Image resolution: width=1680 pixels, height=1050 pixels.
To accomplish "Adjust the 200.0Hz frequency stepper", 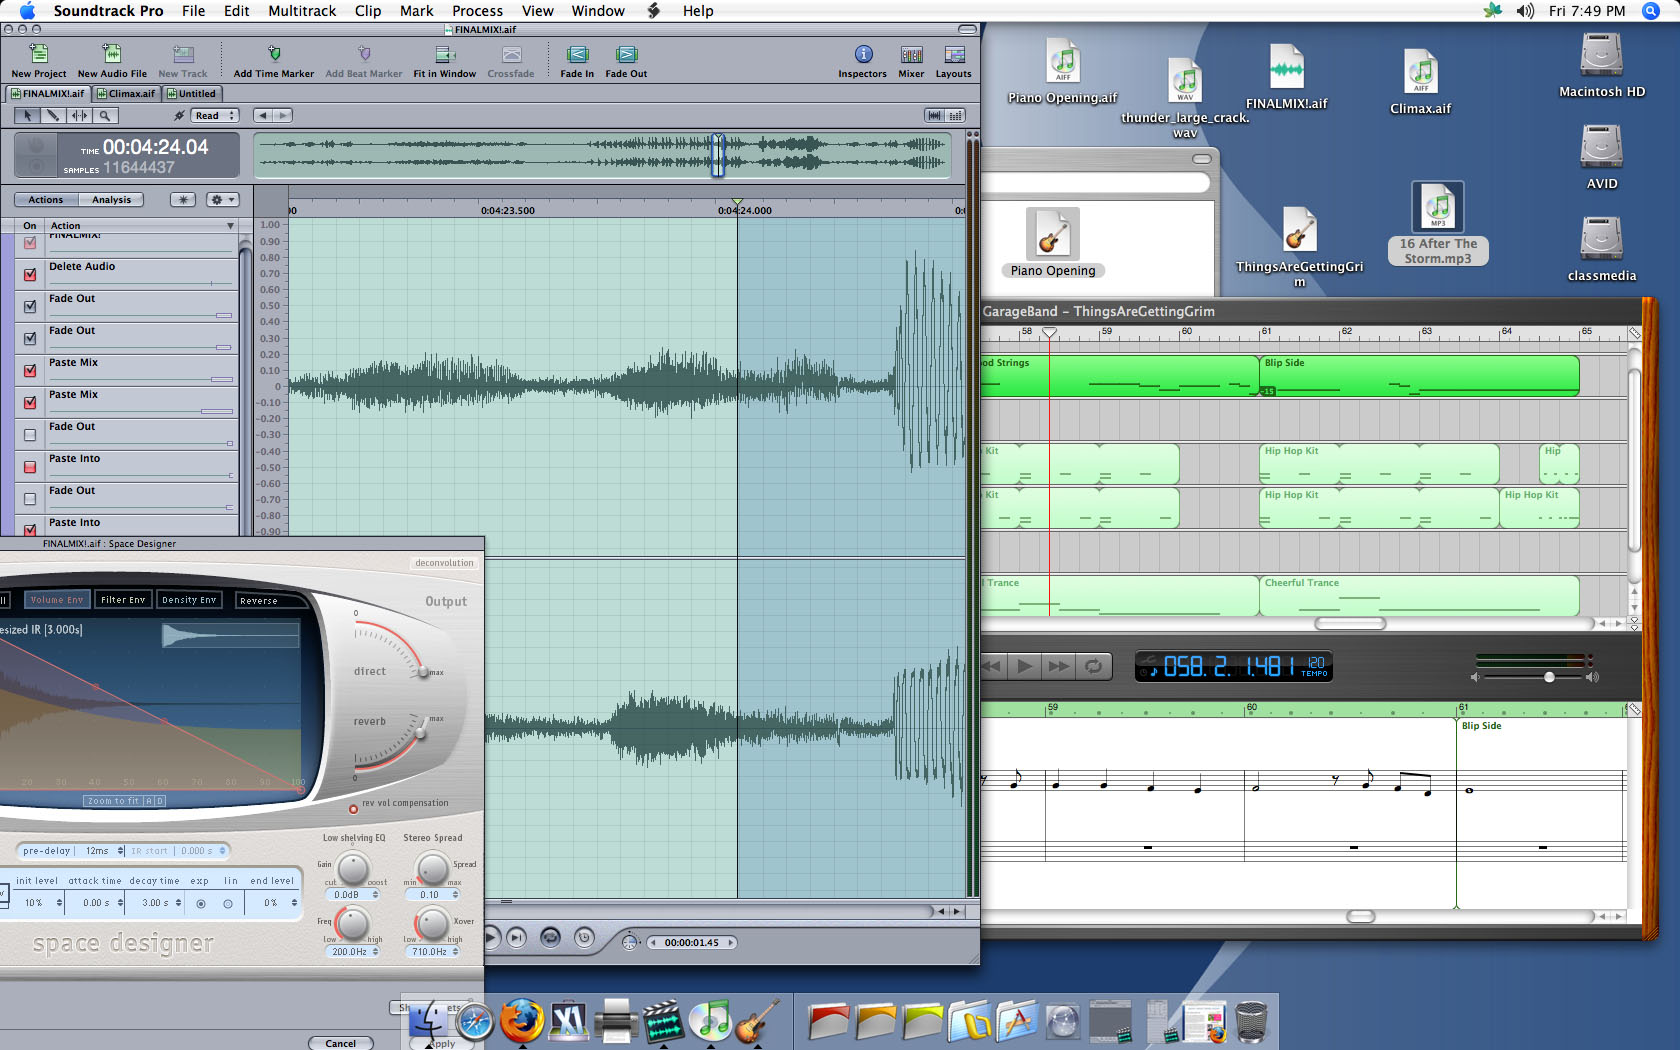I will click(x=375, y=952).
